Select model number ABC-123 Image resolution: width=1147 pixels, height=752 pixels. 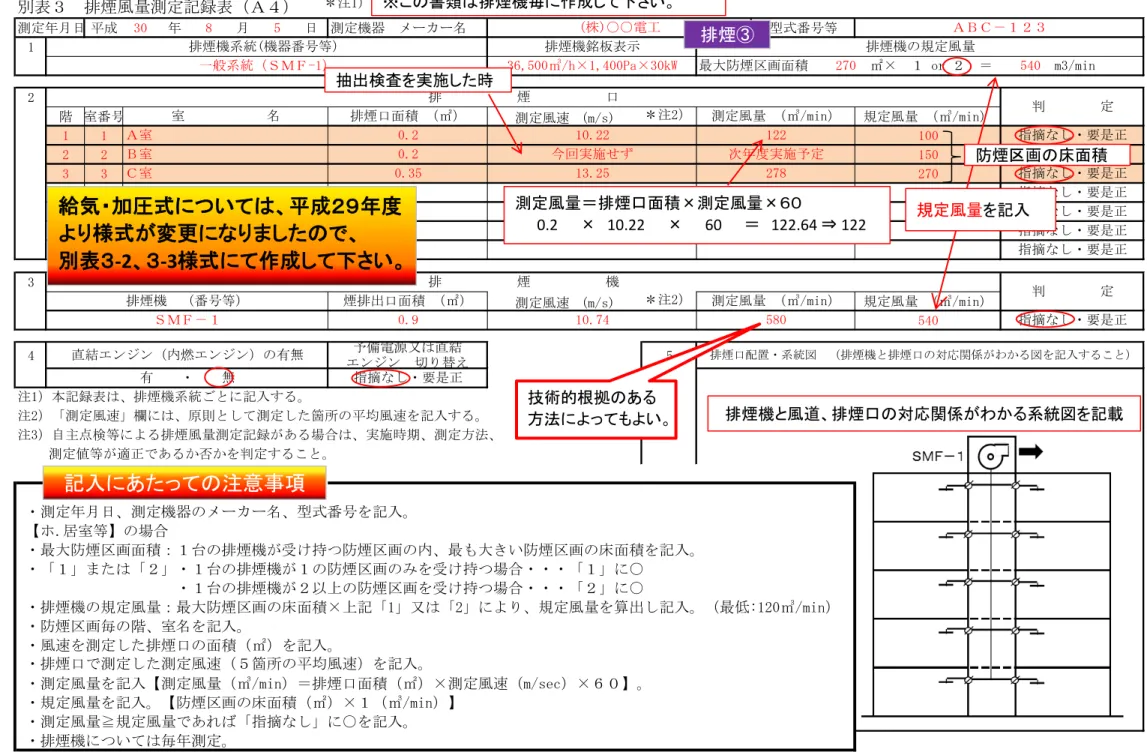coord(999,28)
